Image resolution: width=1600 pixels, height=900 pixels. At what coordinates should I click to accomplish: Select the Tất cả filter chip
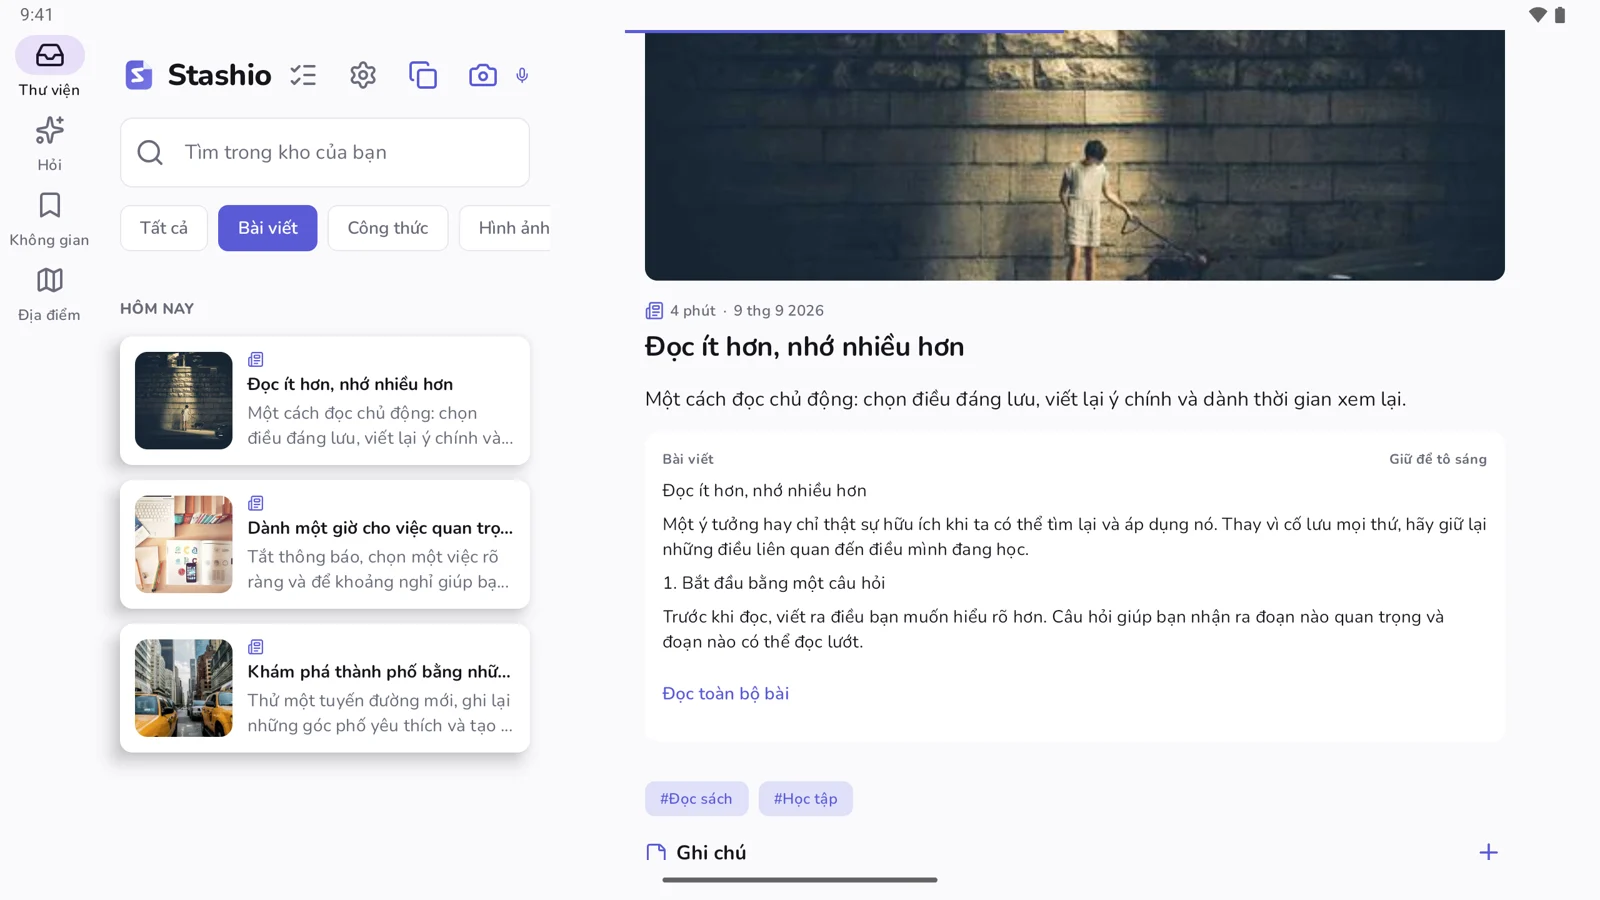tap(164, 228)
